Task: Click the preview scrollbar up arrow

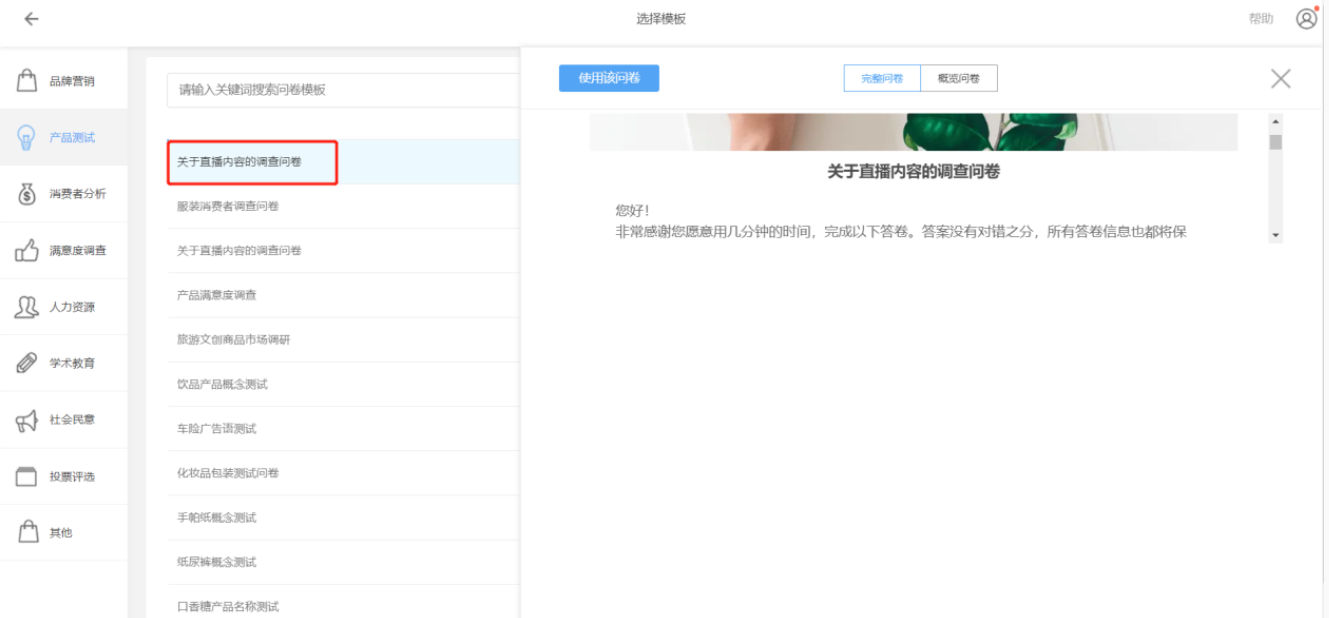Action: tap(1275, 121)
